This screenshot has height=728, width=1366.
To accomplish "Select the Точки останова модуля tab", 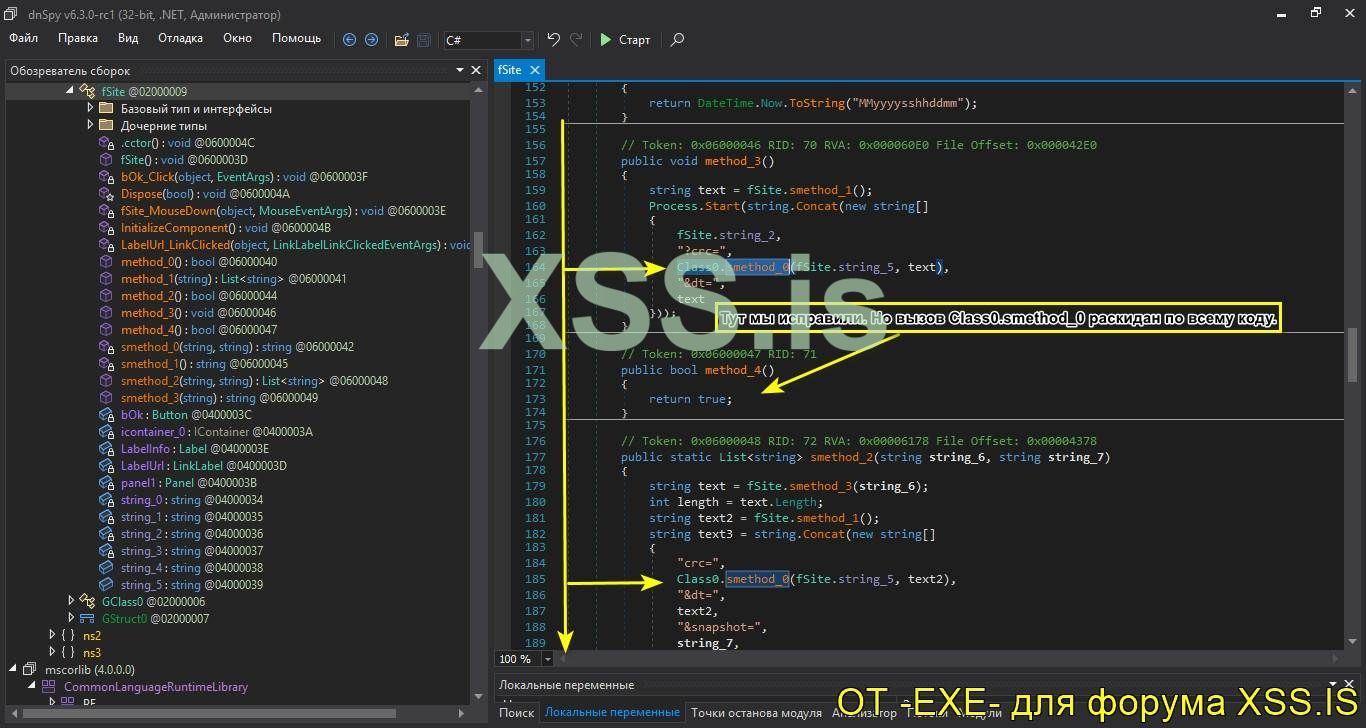I will 756,713.
